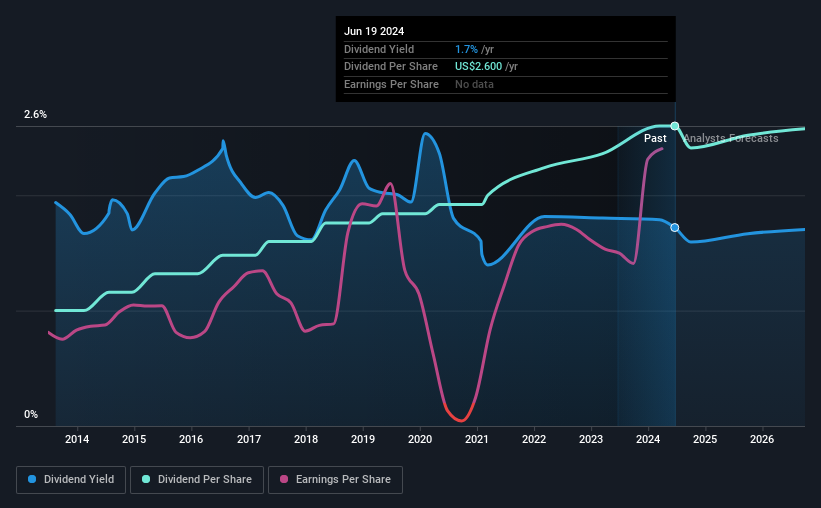The height and width of the screenshot is (508, 821).
Task: Click the 2.6% y-axis label
Action: pos(35,115)
